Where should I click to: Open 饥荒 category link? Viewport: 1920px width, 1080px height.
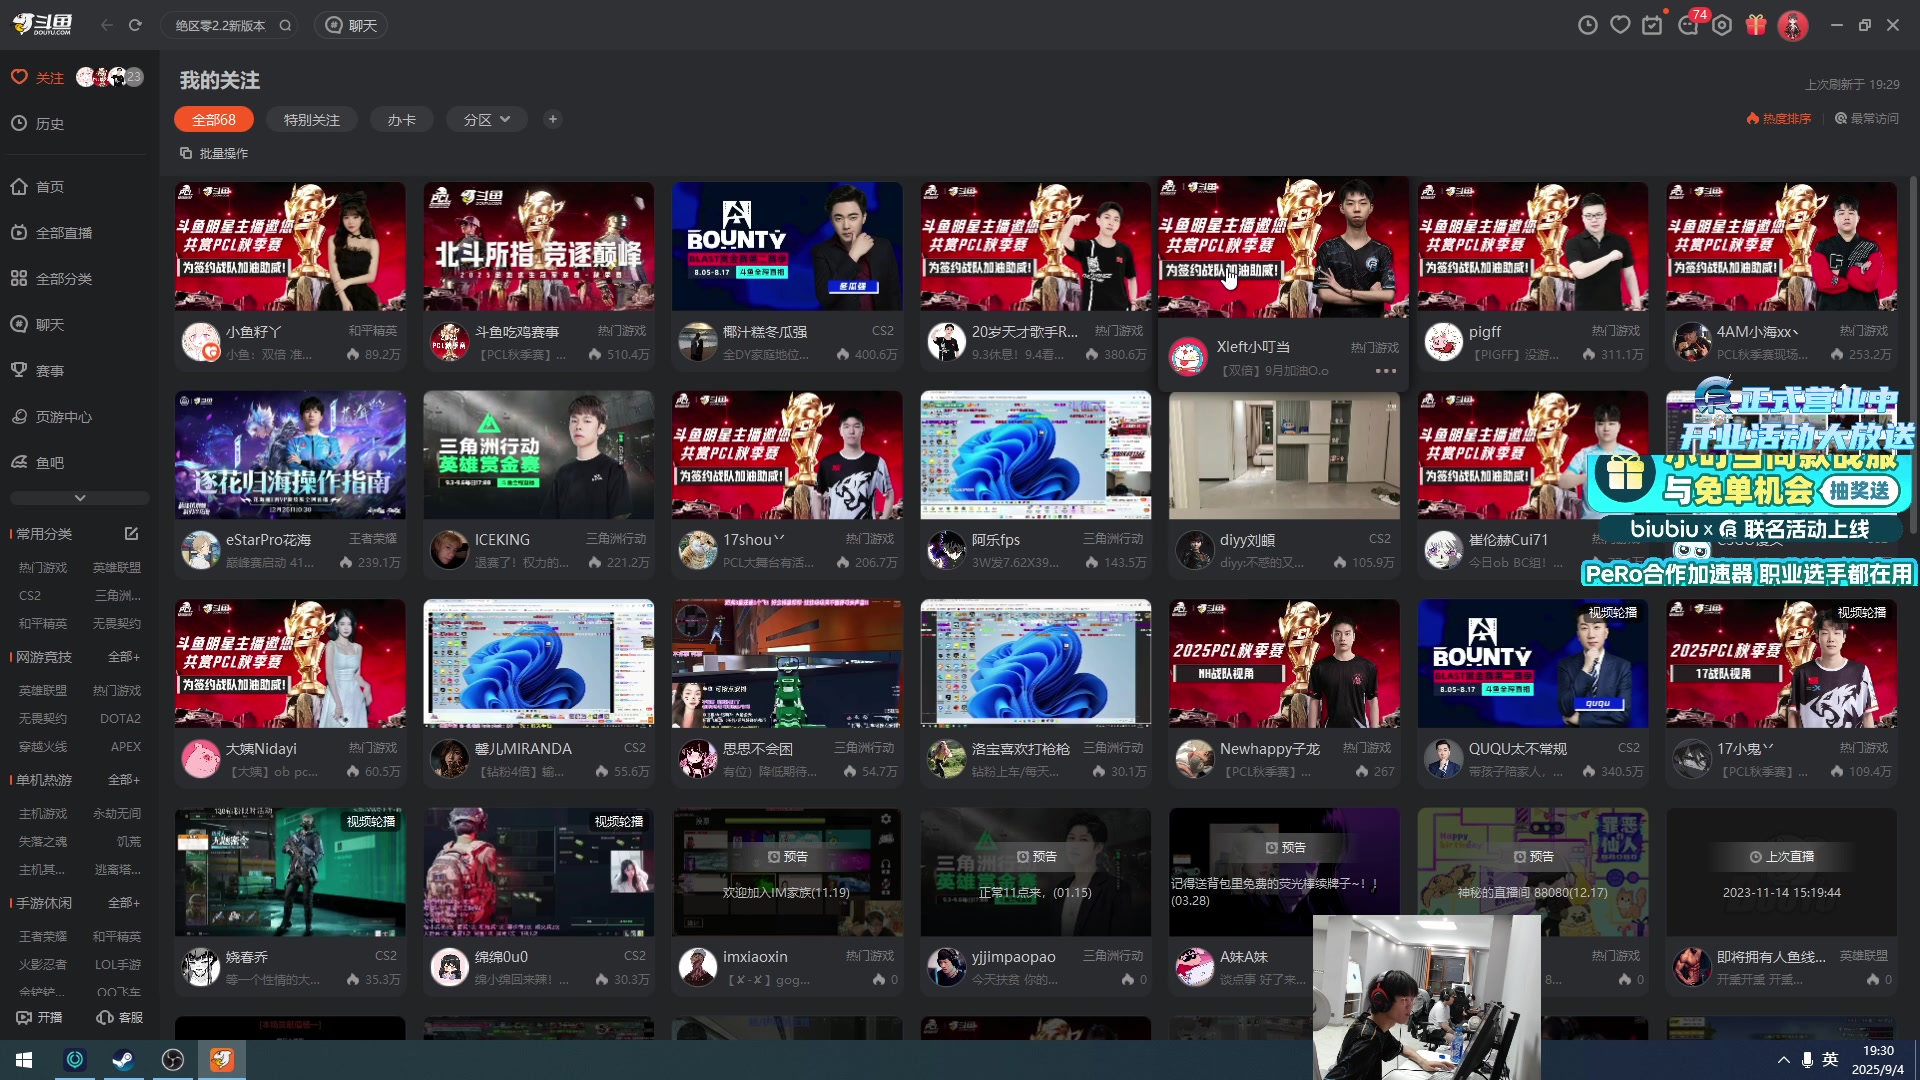click(129, 842)
